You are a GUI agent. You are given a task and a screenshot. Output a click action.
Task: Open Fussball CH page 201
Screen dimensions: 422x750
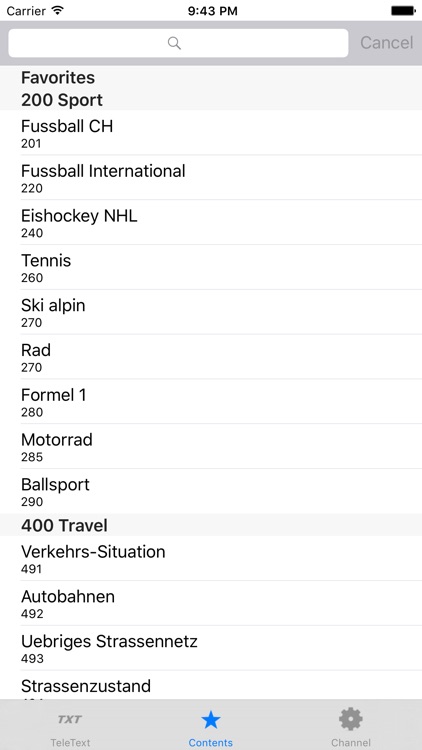(211, 133)
